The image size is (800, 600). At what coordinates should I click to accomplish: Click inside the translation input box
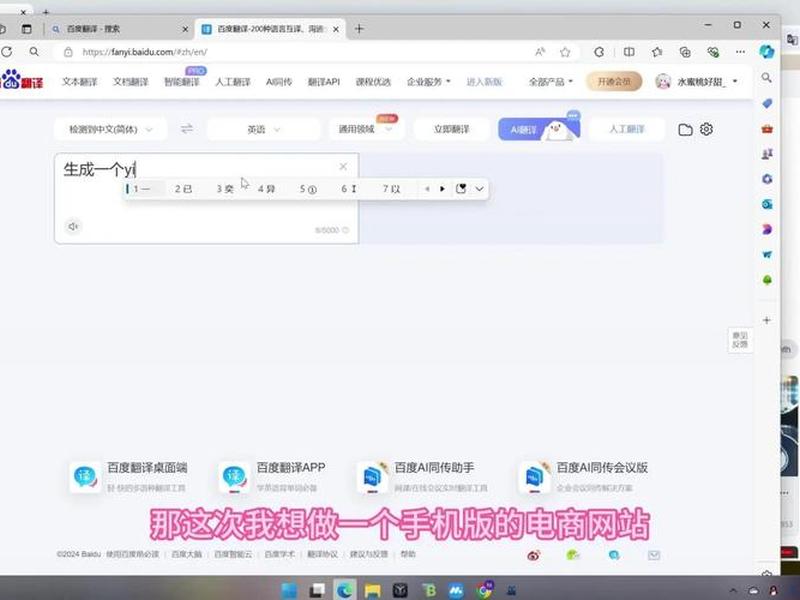(x=206, y=198)
